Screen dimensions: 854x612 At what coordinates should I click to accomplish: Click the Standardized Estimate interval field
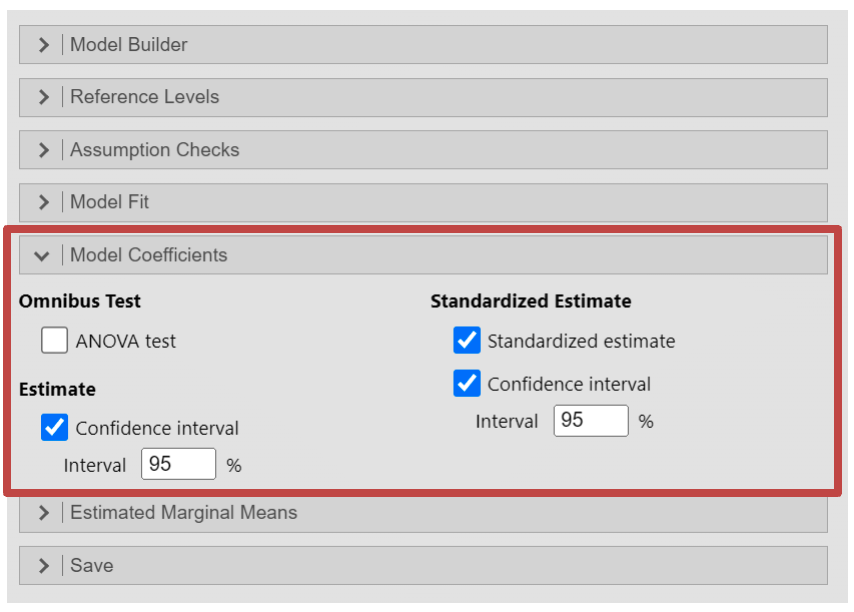(x=591, y=421)
